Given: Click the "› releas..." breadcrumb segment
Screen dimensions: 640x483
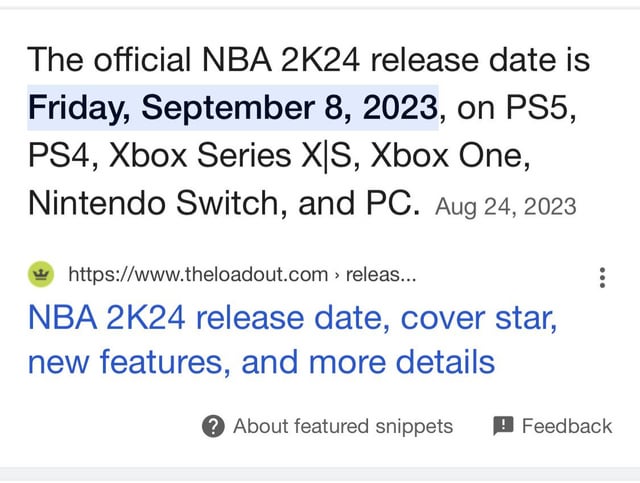Looking at the screenshot, I should pos(371,275).
